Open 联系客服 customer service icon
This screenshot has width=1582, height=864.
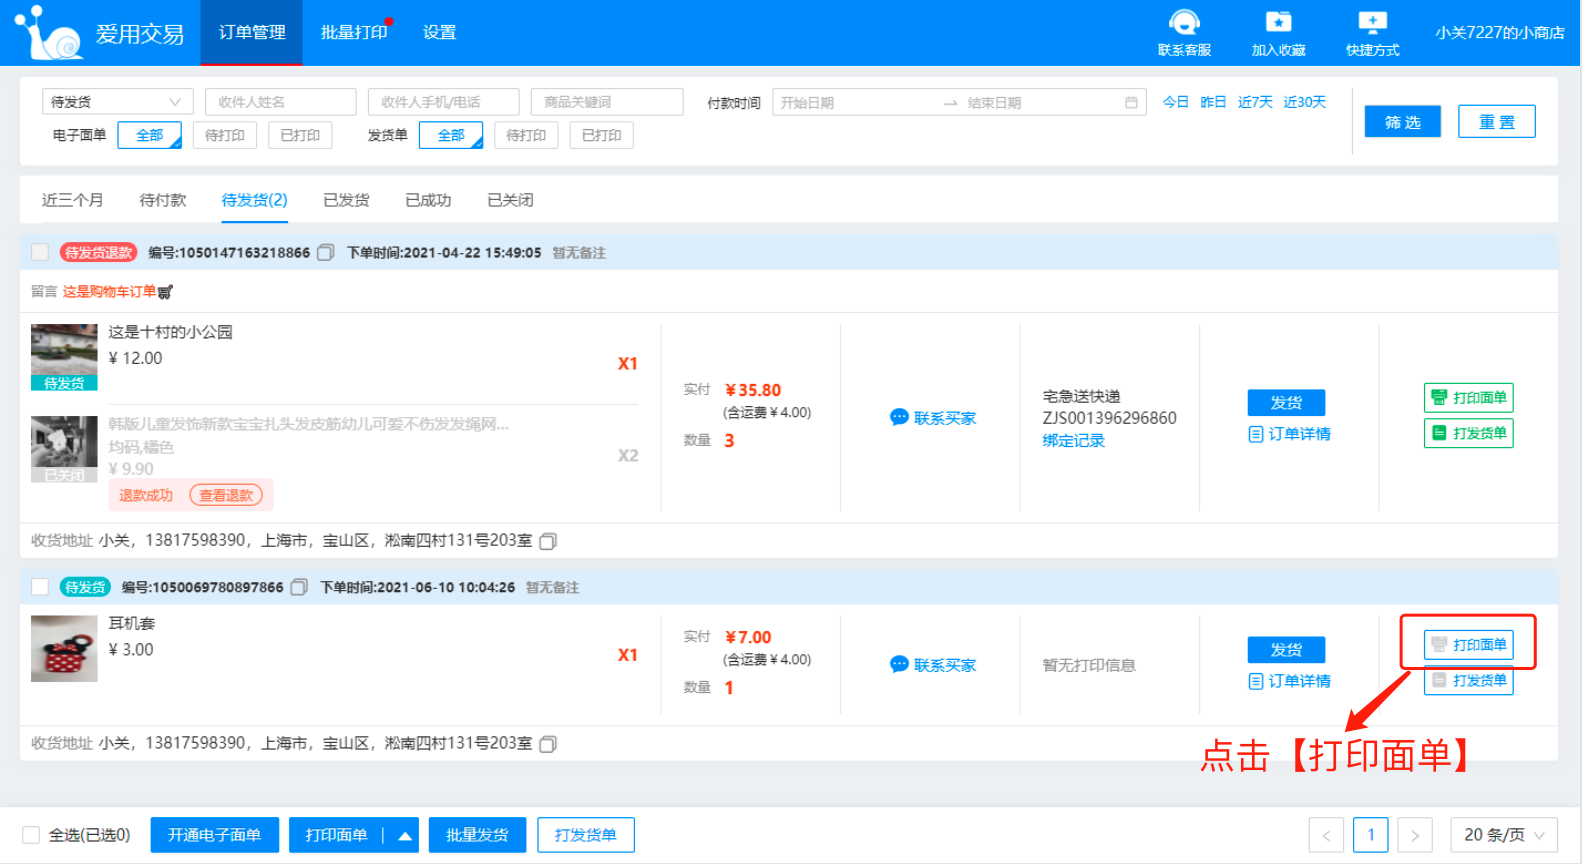(1184, 23)
